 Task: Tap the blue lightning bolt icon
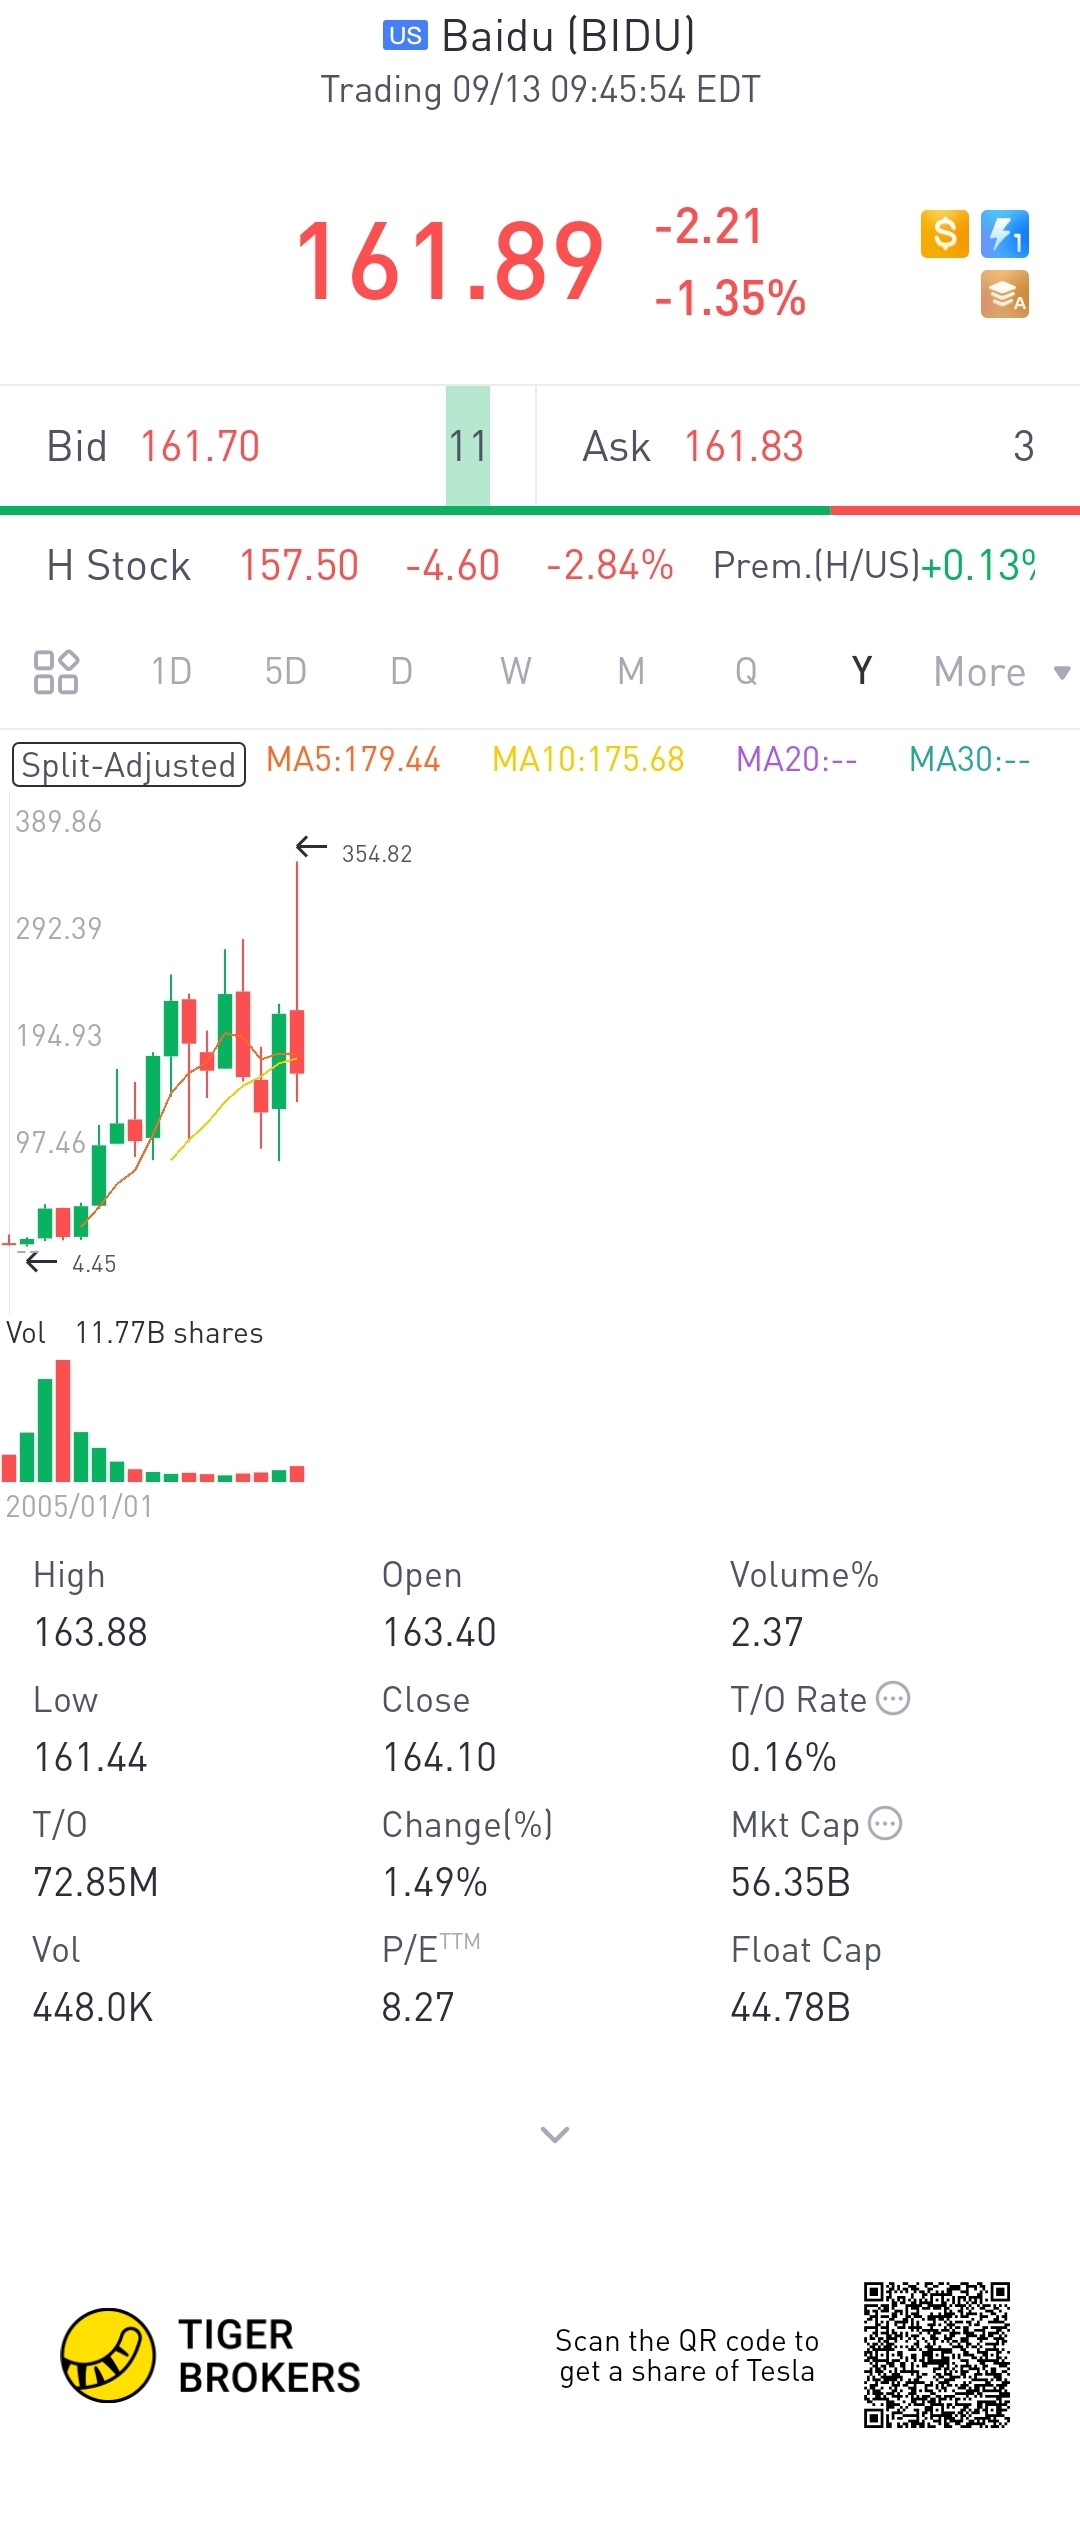(x=1005, y=234)
